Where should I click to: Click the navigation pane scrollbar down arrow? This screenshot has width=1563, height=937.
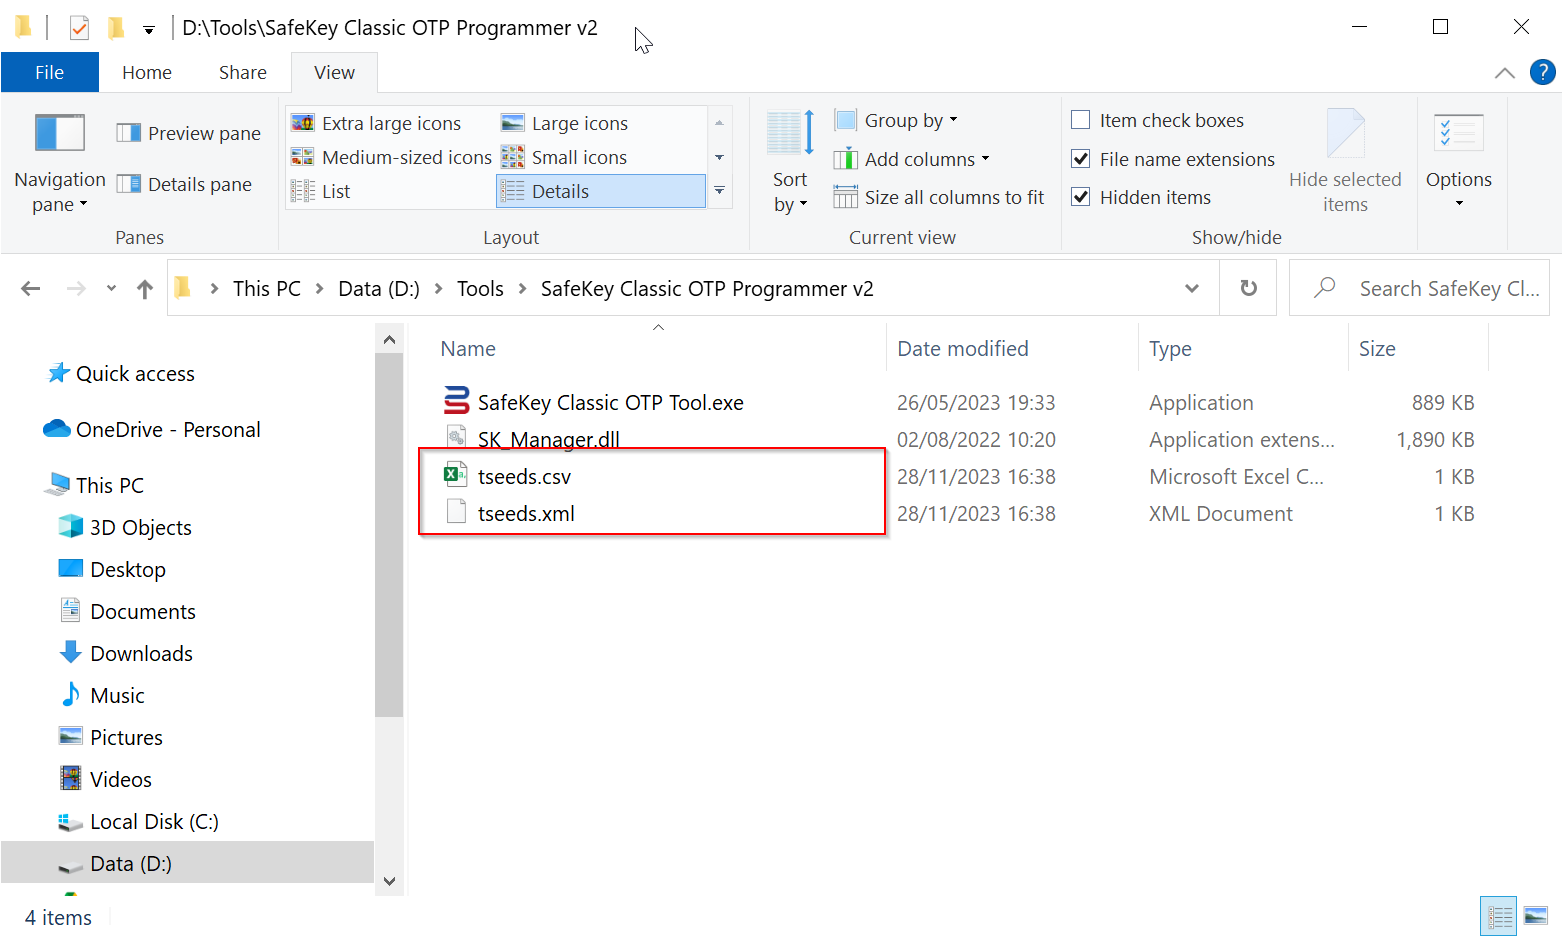tap(389, 881)
